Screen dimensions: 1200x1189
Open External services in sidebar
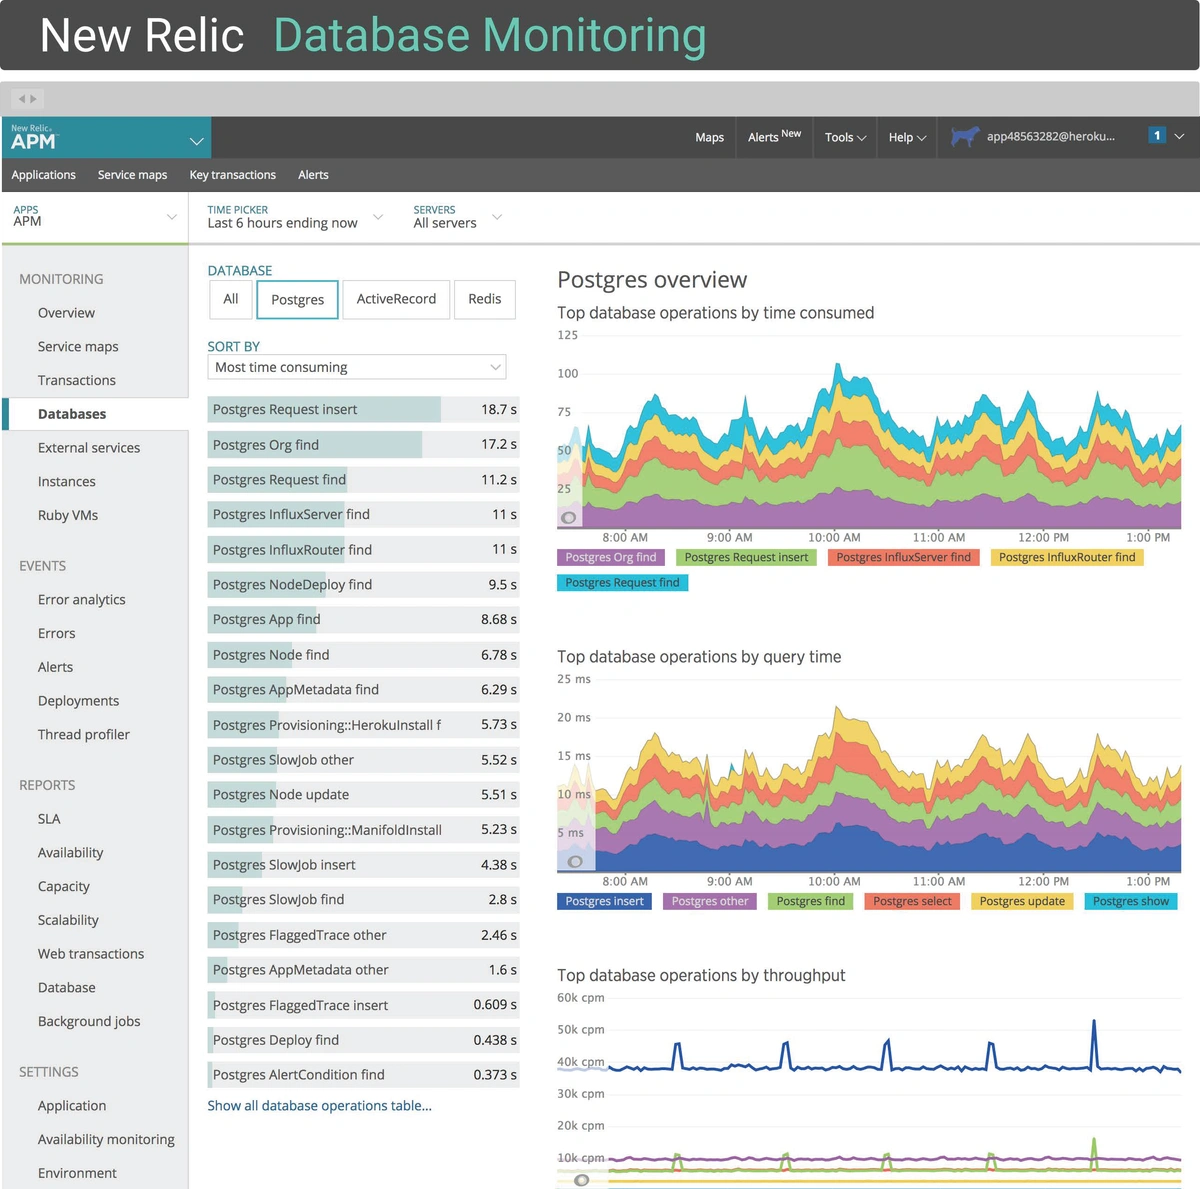[88, 448]
